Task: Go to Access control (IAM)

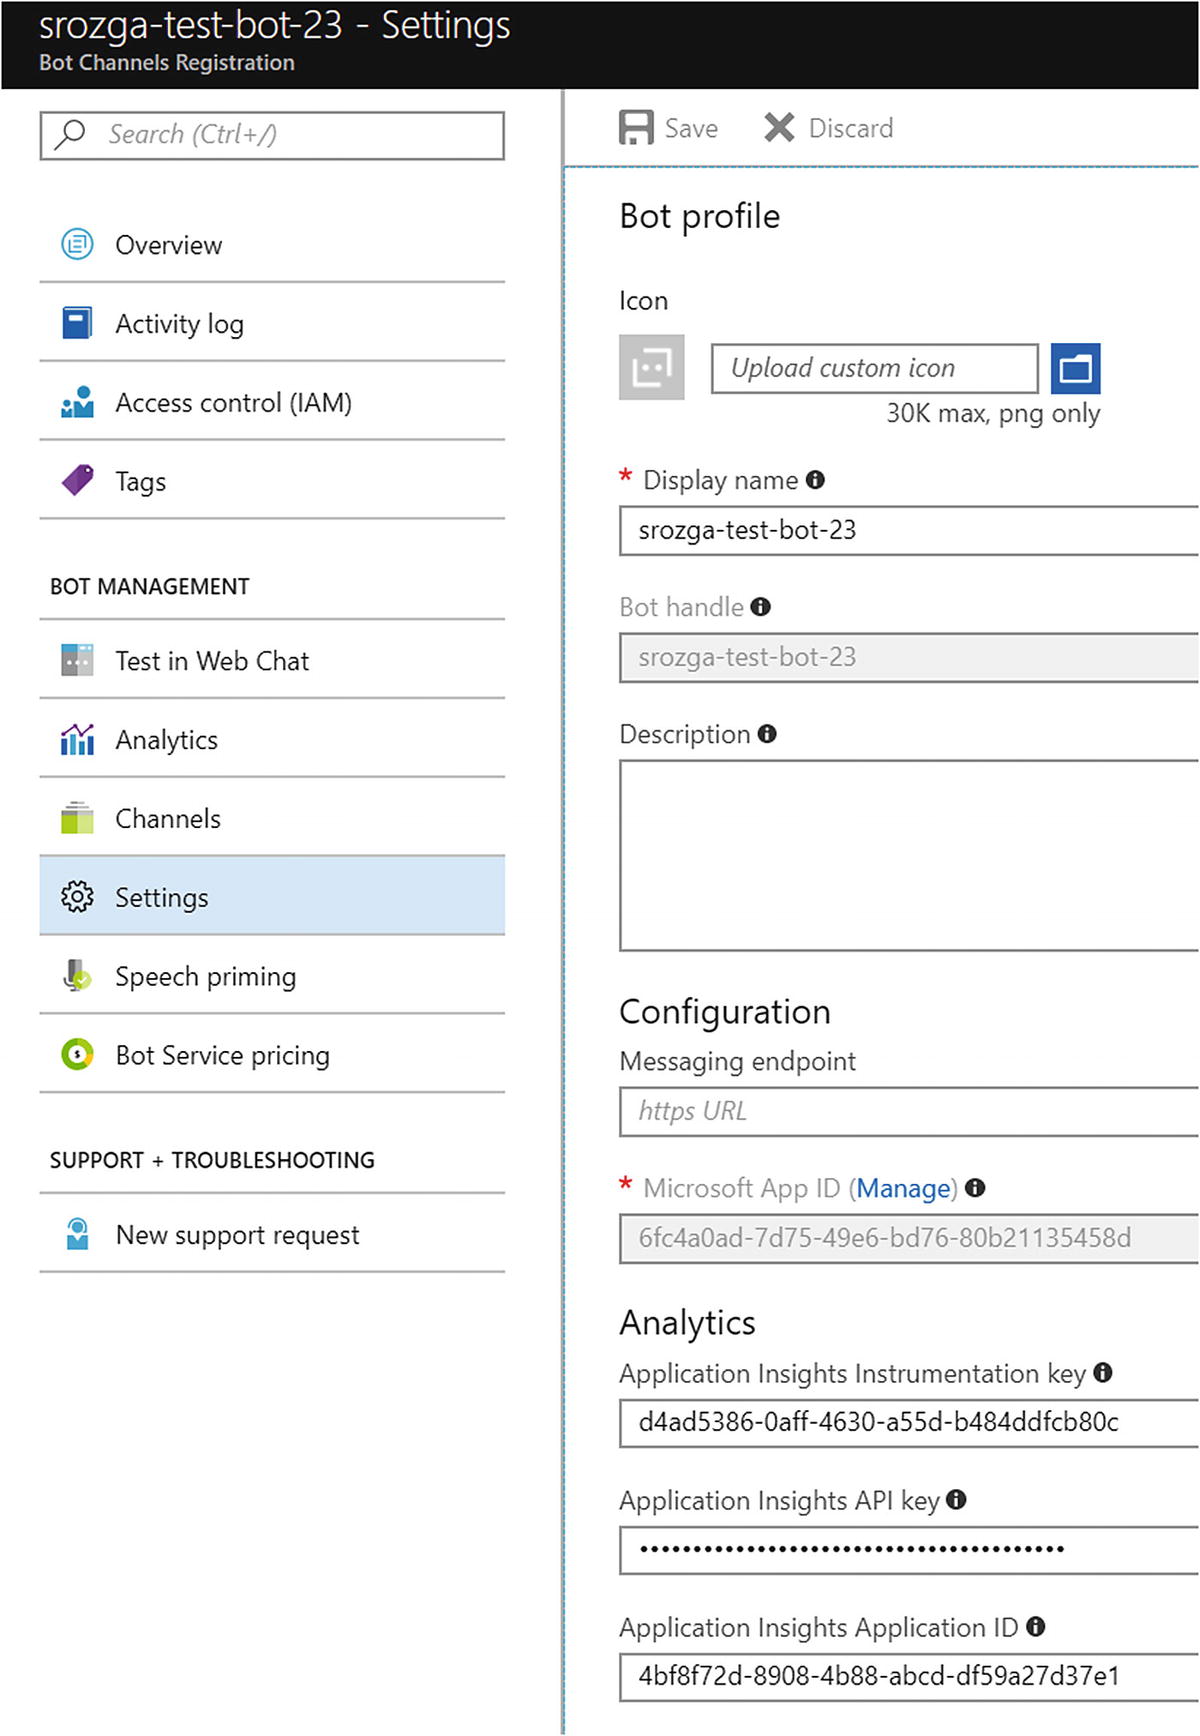Action: [233, 403]
